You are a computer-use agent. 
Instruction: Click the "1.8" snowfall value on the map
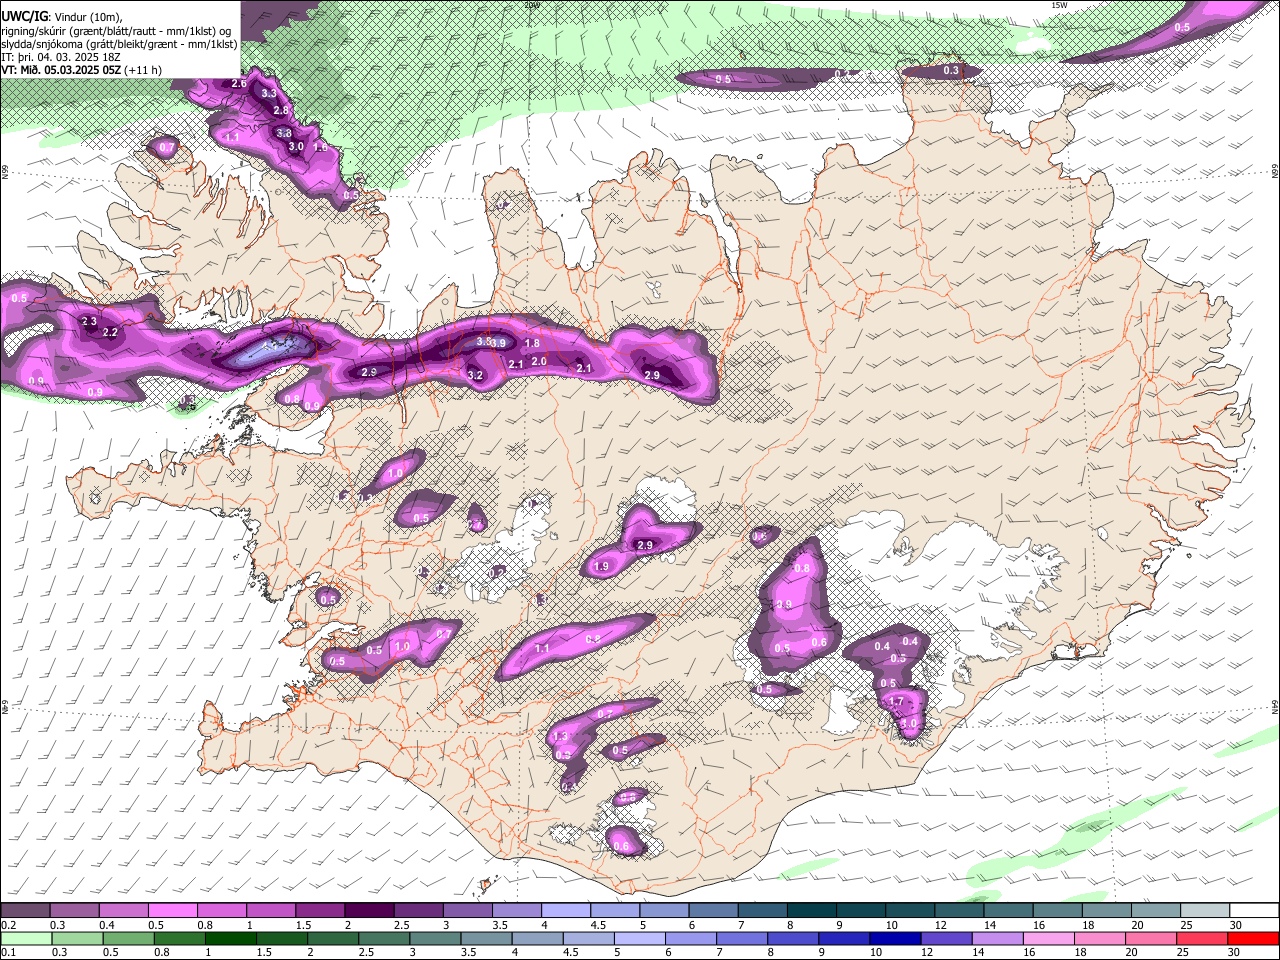[533, 344]
